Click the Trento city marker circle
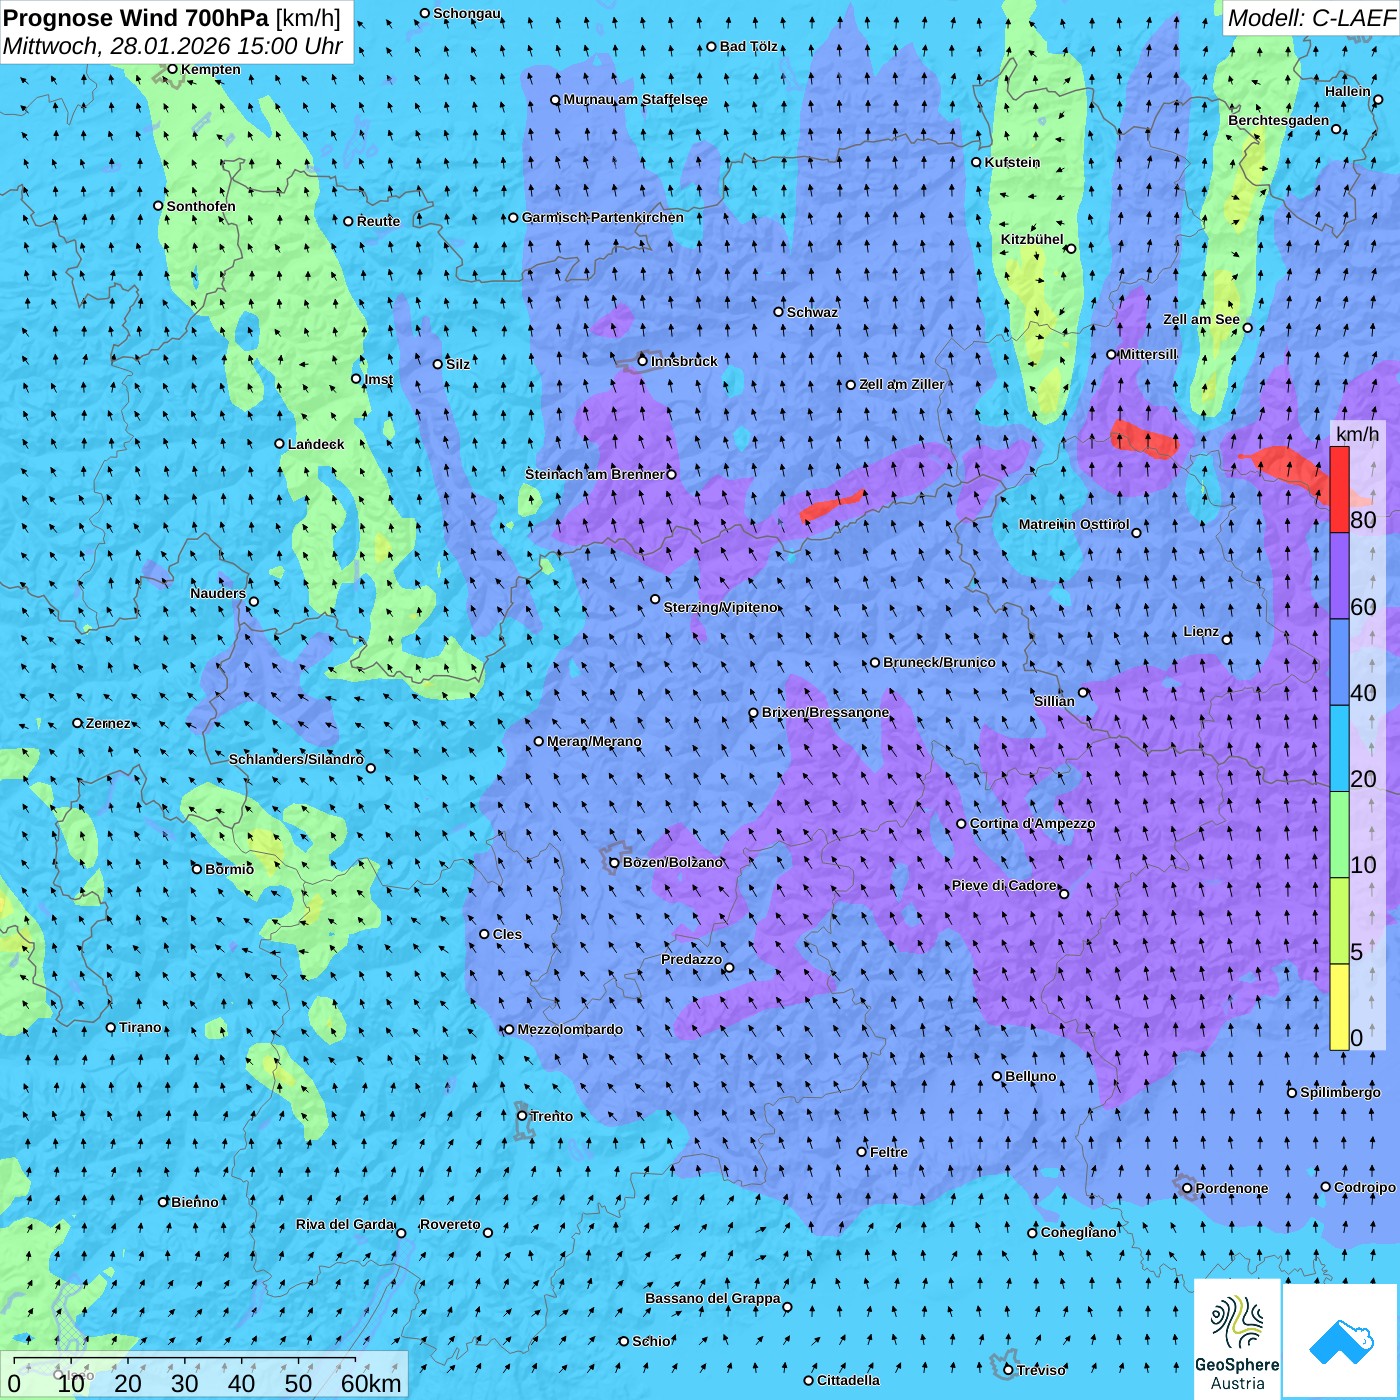Image resolution: width=1400 pixels, height=1400 pixels. pos(522,1116)
